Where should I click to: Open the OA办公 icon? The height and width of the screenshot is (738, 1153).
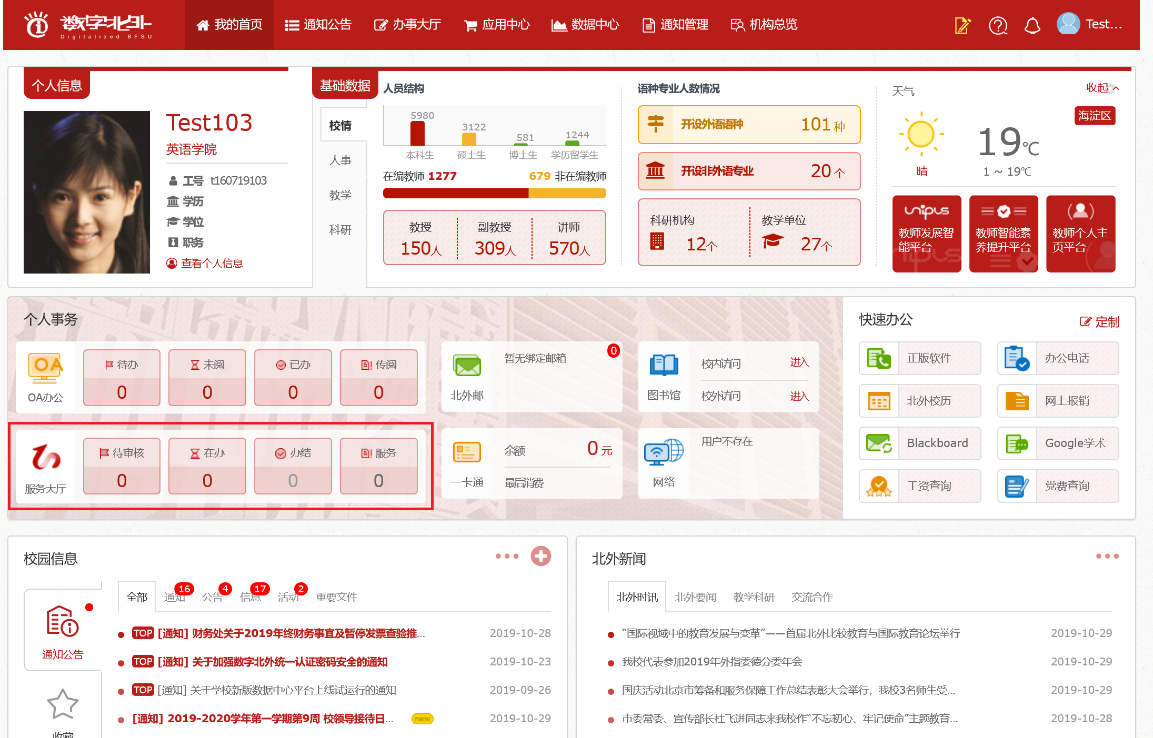click(45, 368)
